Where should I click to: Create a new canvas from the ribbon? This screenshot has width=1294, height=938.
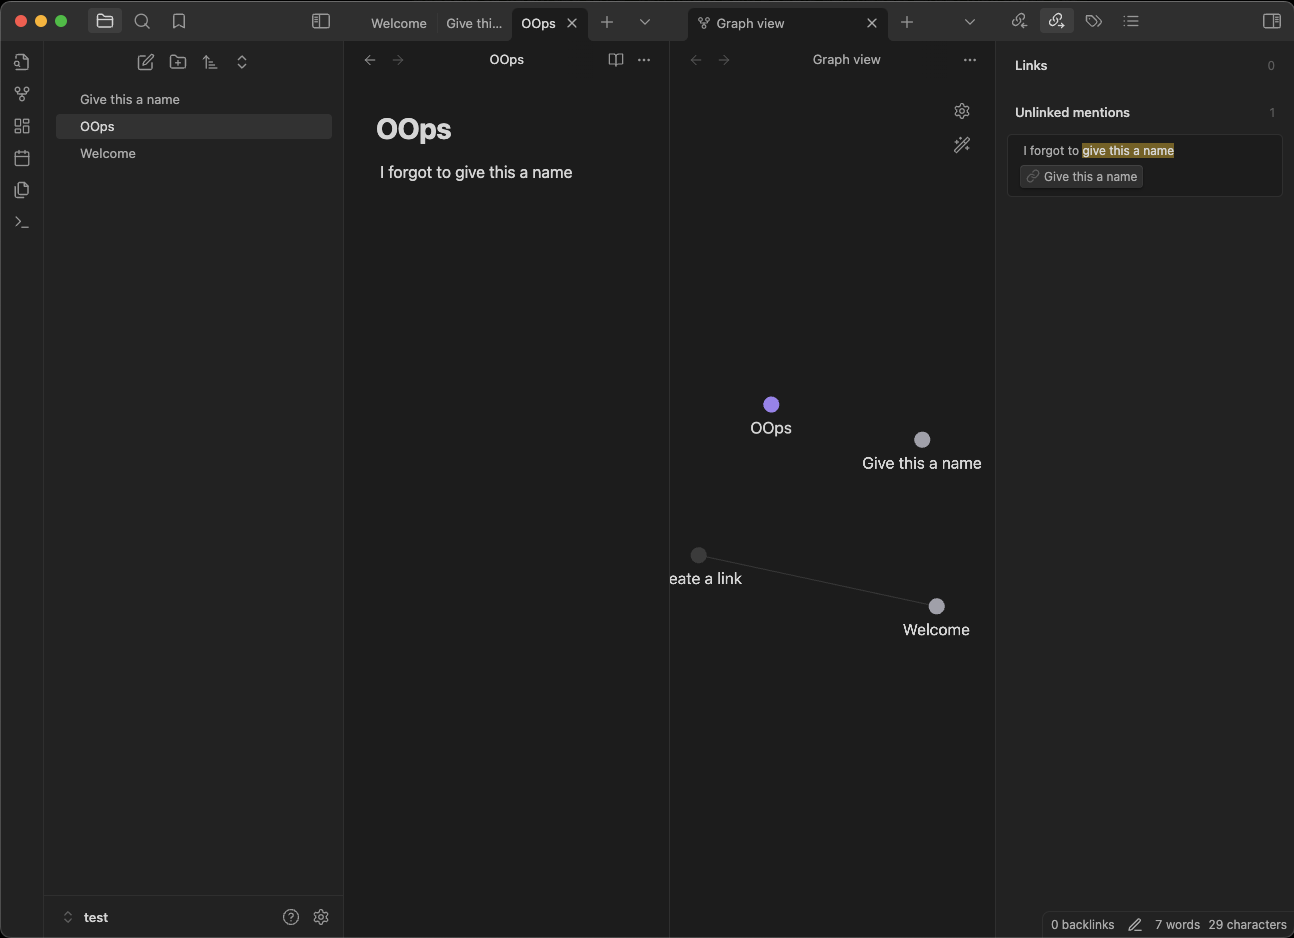point(22,126)
